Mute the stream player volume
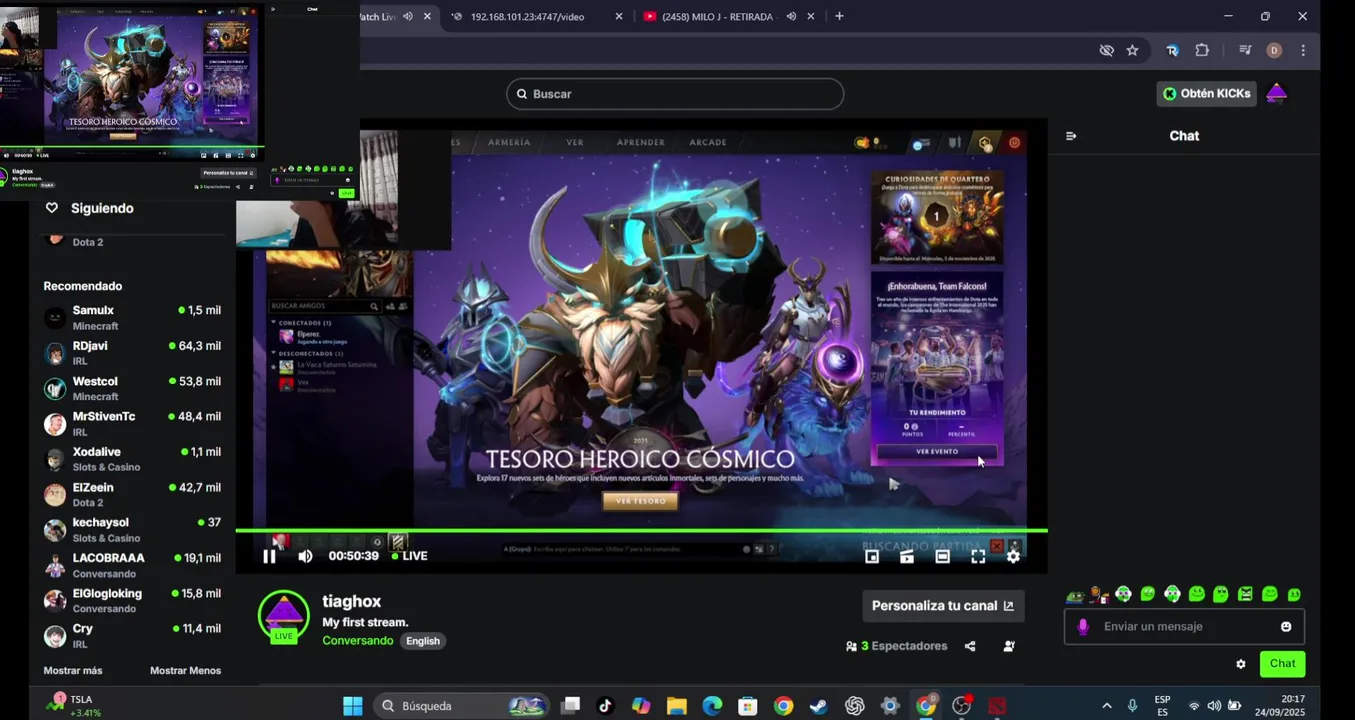Image resolution: width=1355 pixels, height=720 pixels. [305, 556]
